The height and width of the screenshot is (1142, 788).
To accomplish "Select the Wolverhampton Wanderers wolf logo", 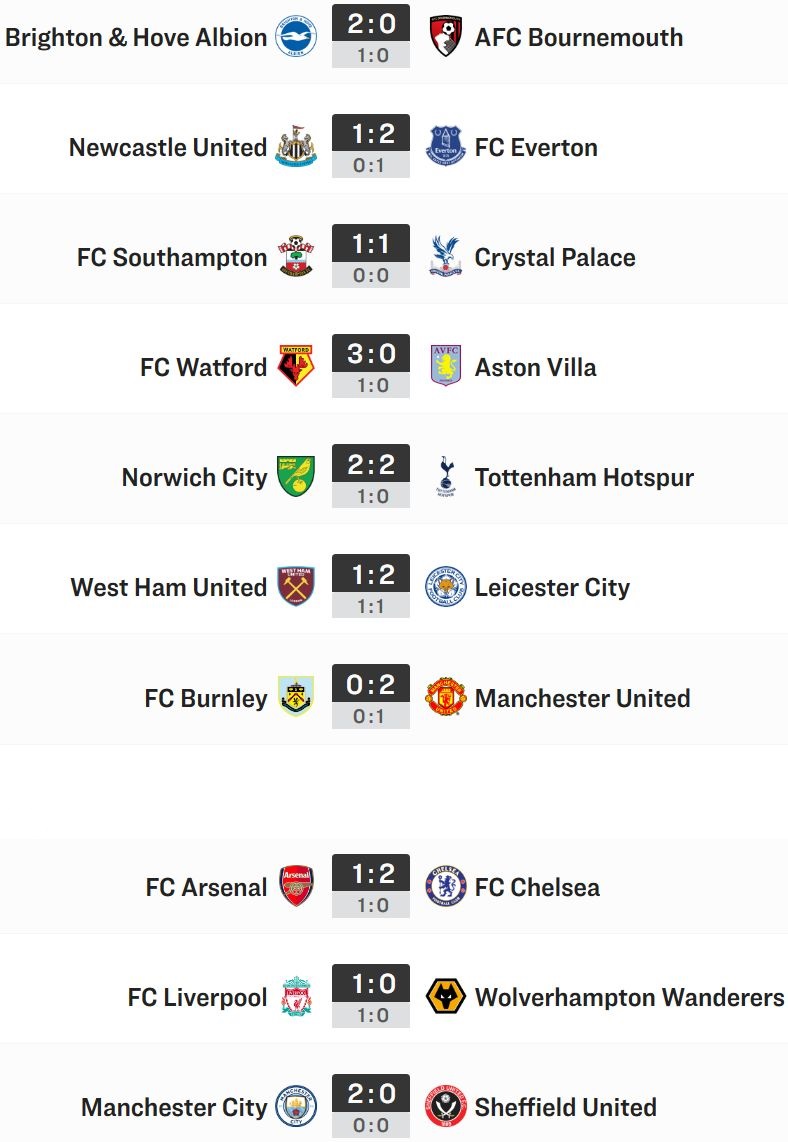I will tap(446, 996).
